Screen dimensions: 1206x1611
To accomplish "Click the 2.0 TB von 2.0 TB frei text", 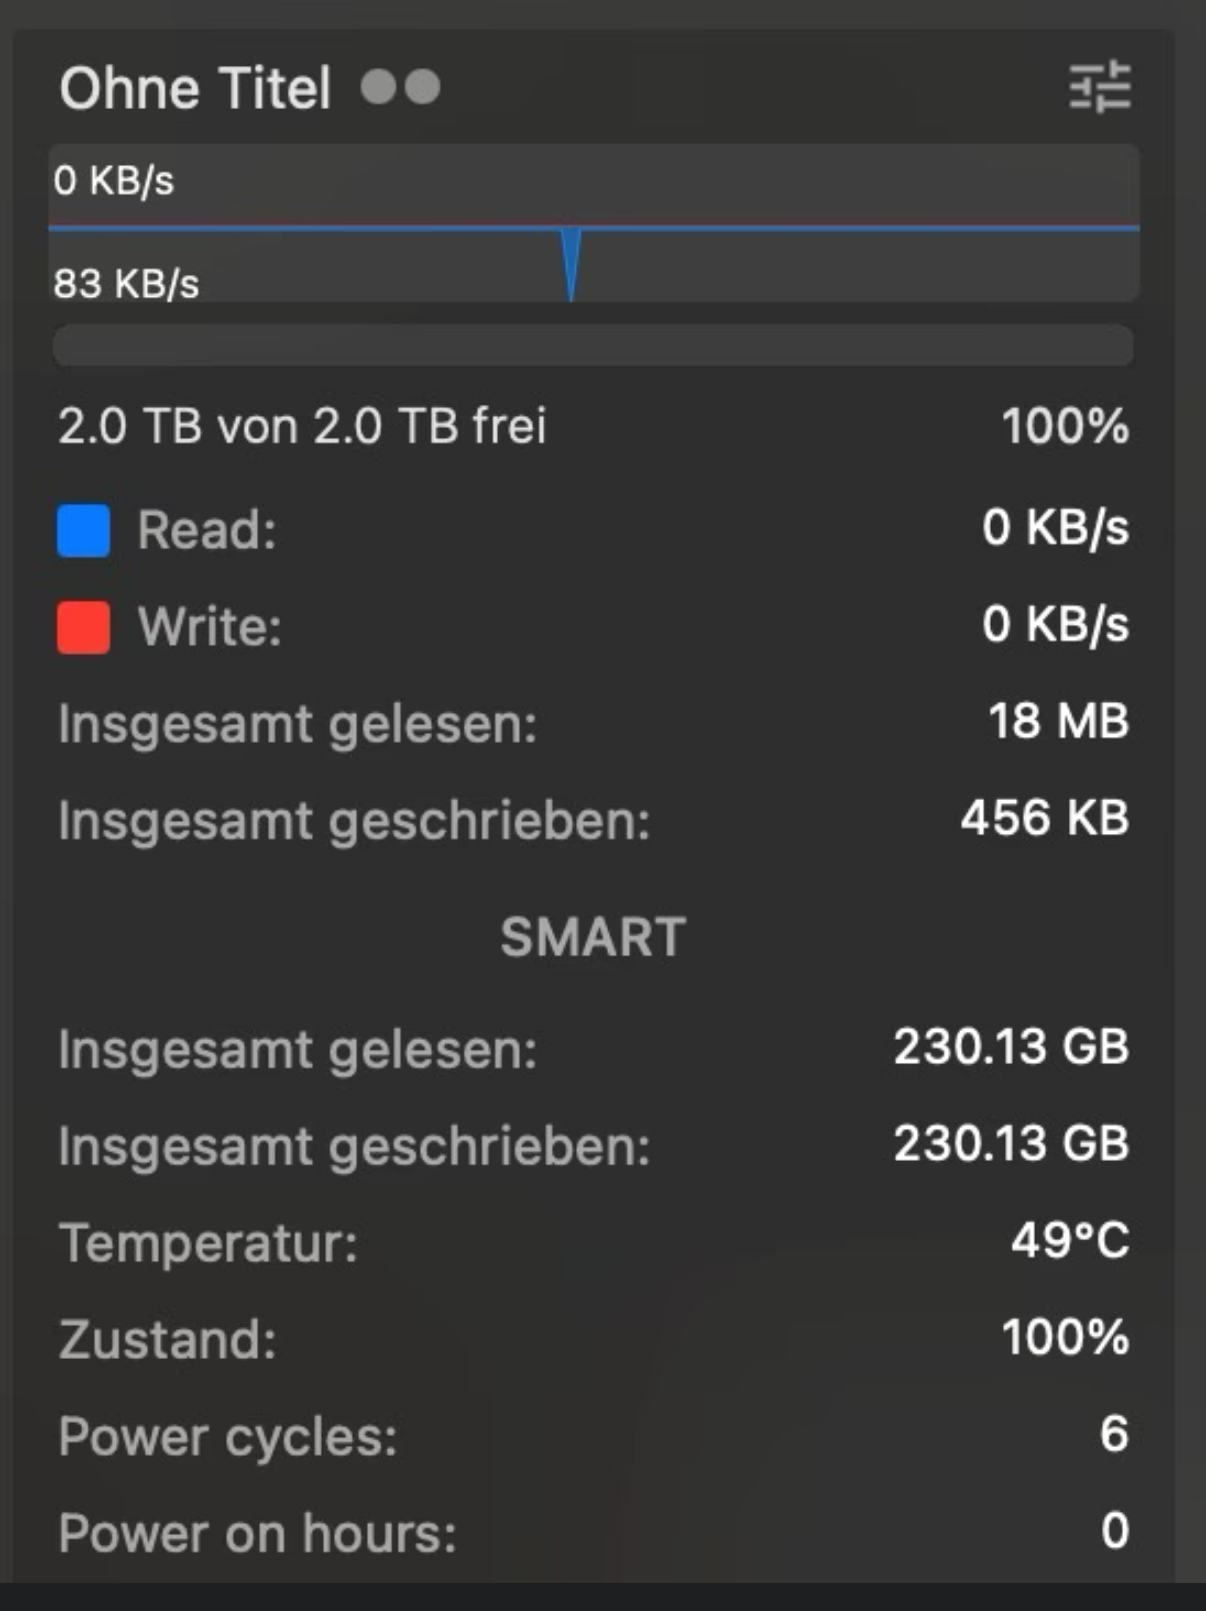I will (302, 427).
